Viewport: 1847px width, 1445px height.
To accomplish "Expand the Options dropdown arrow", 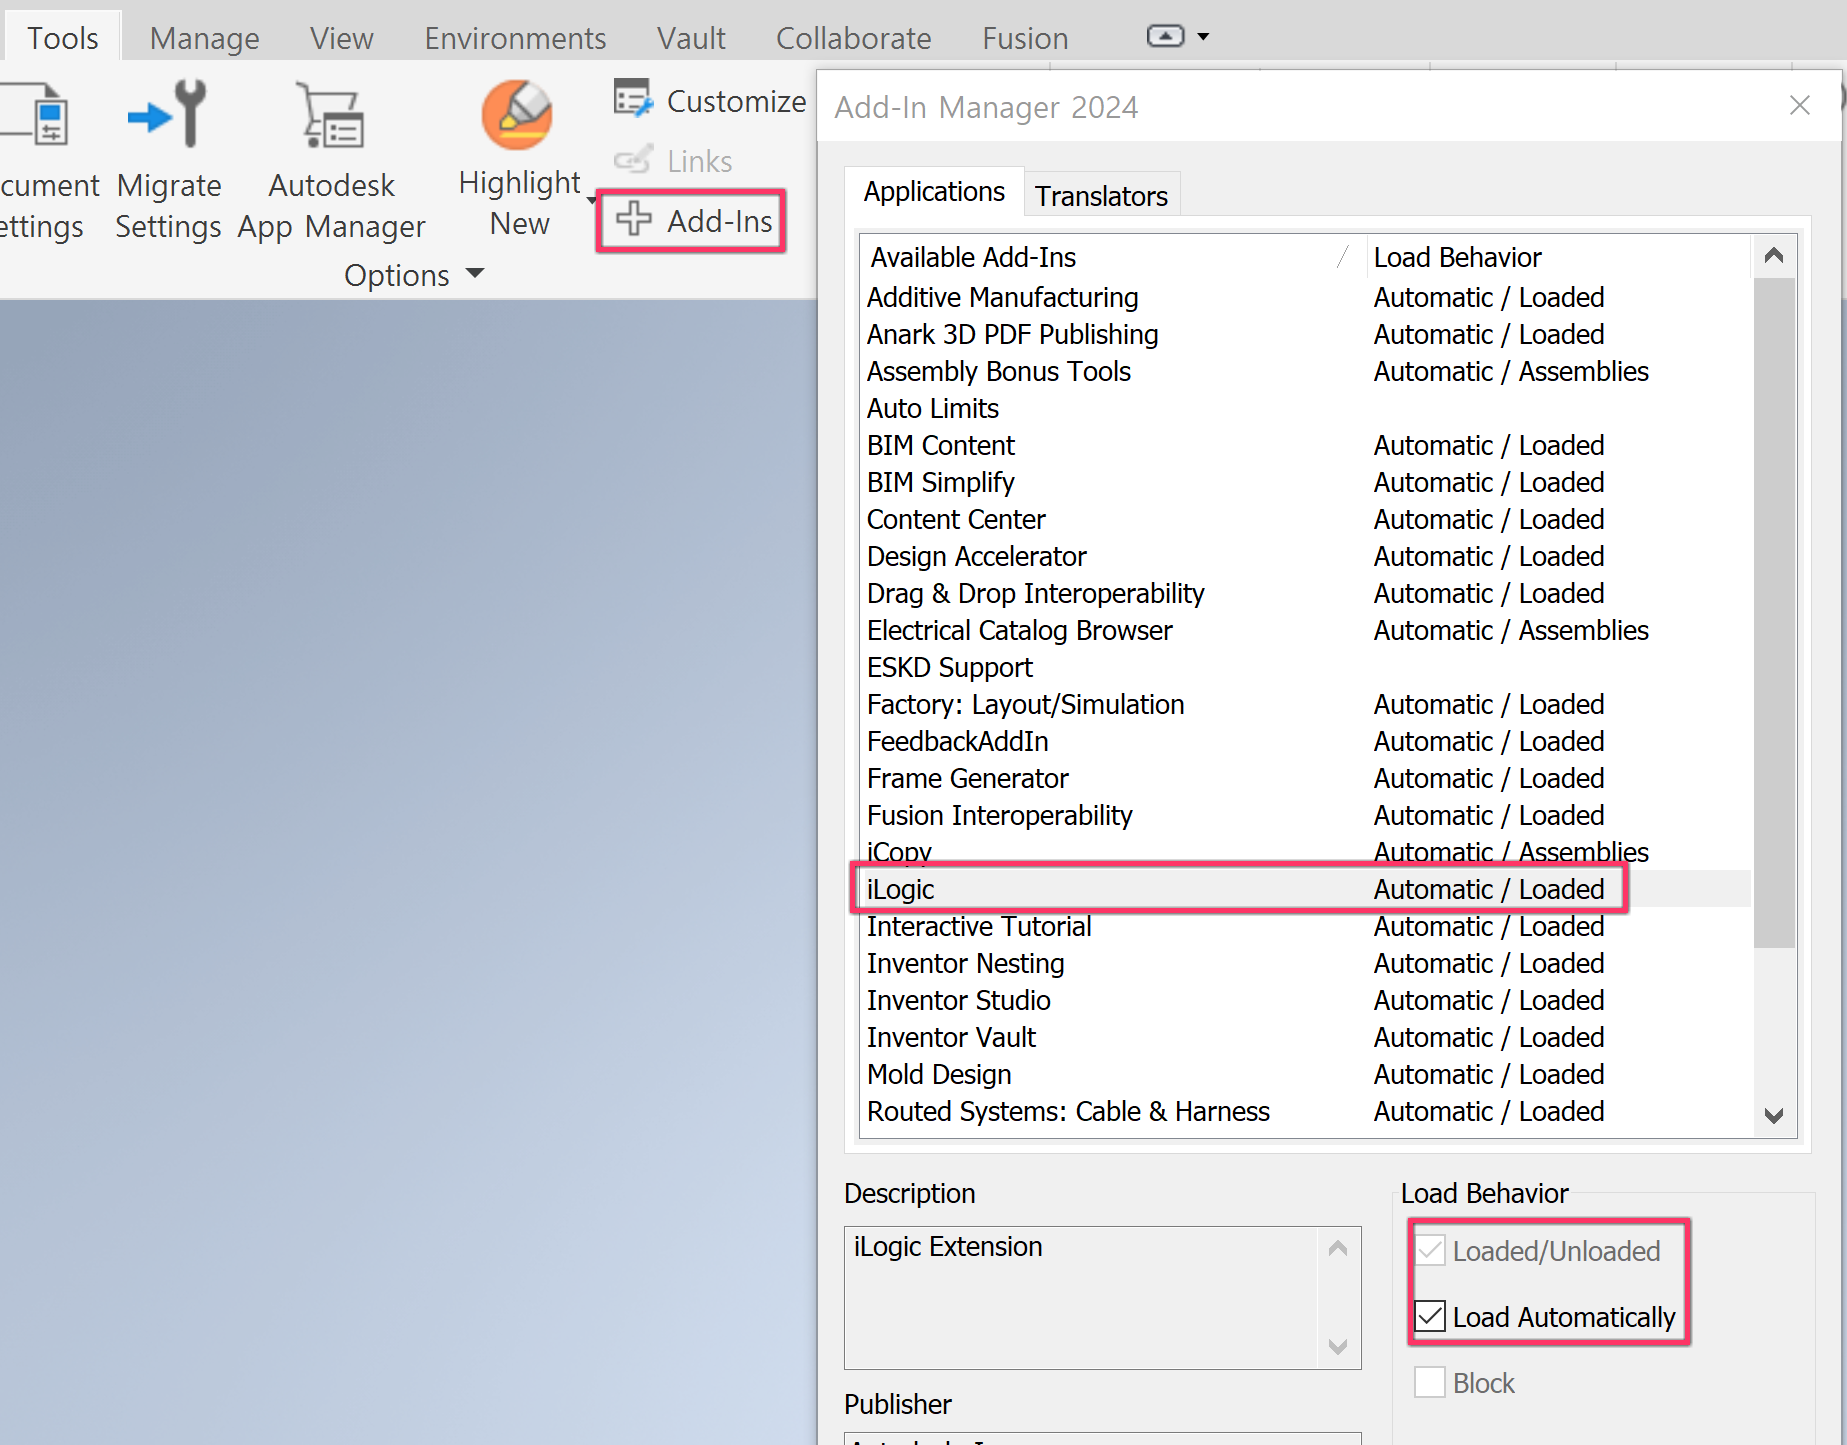I will tap(476, 274).
